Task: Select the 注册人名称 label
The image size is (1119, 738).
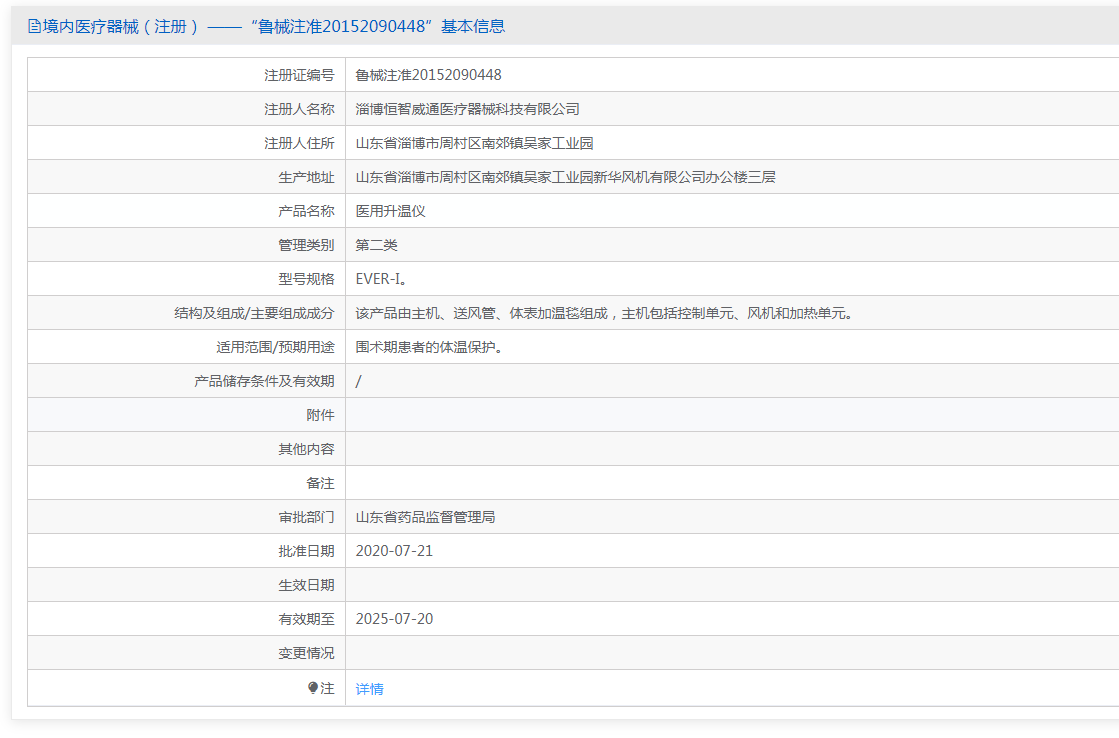Action: click(299, 109)
